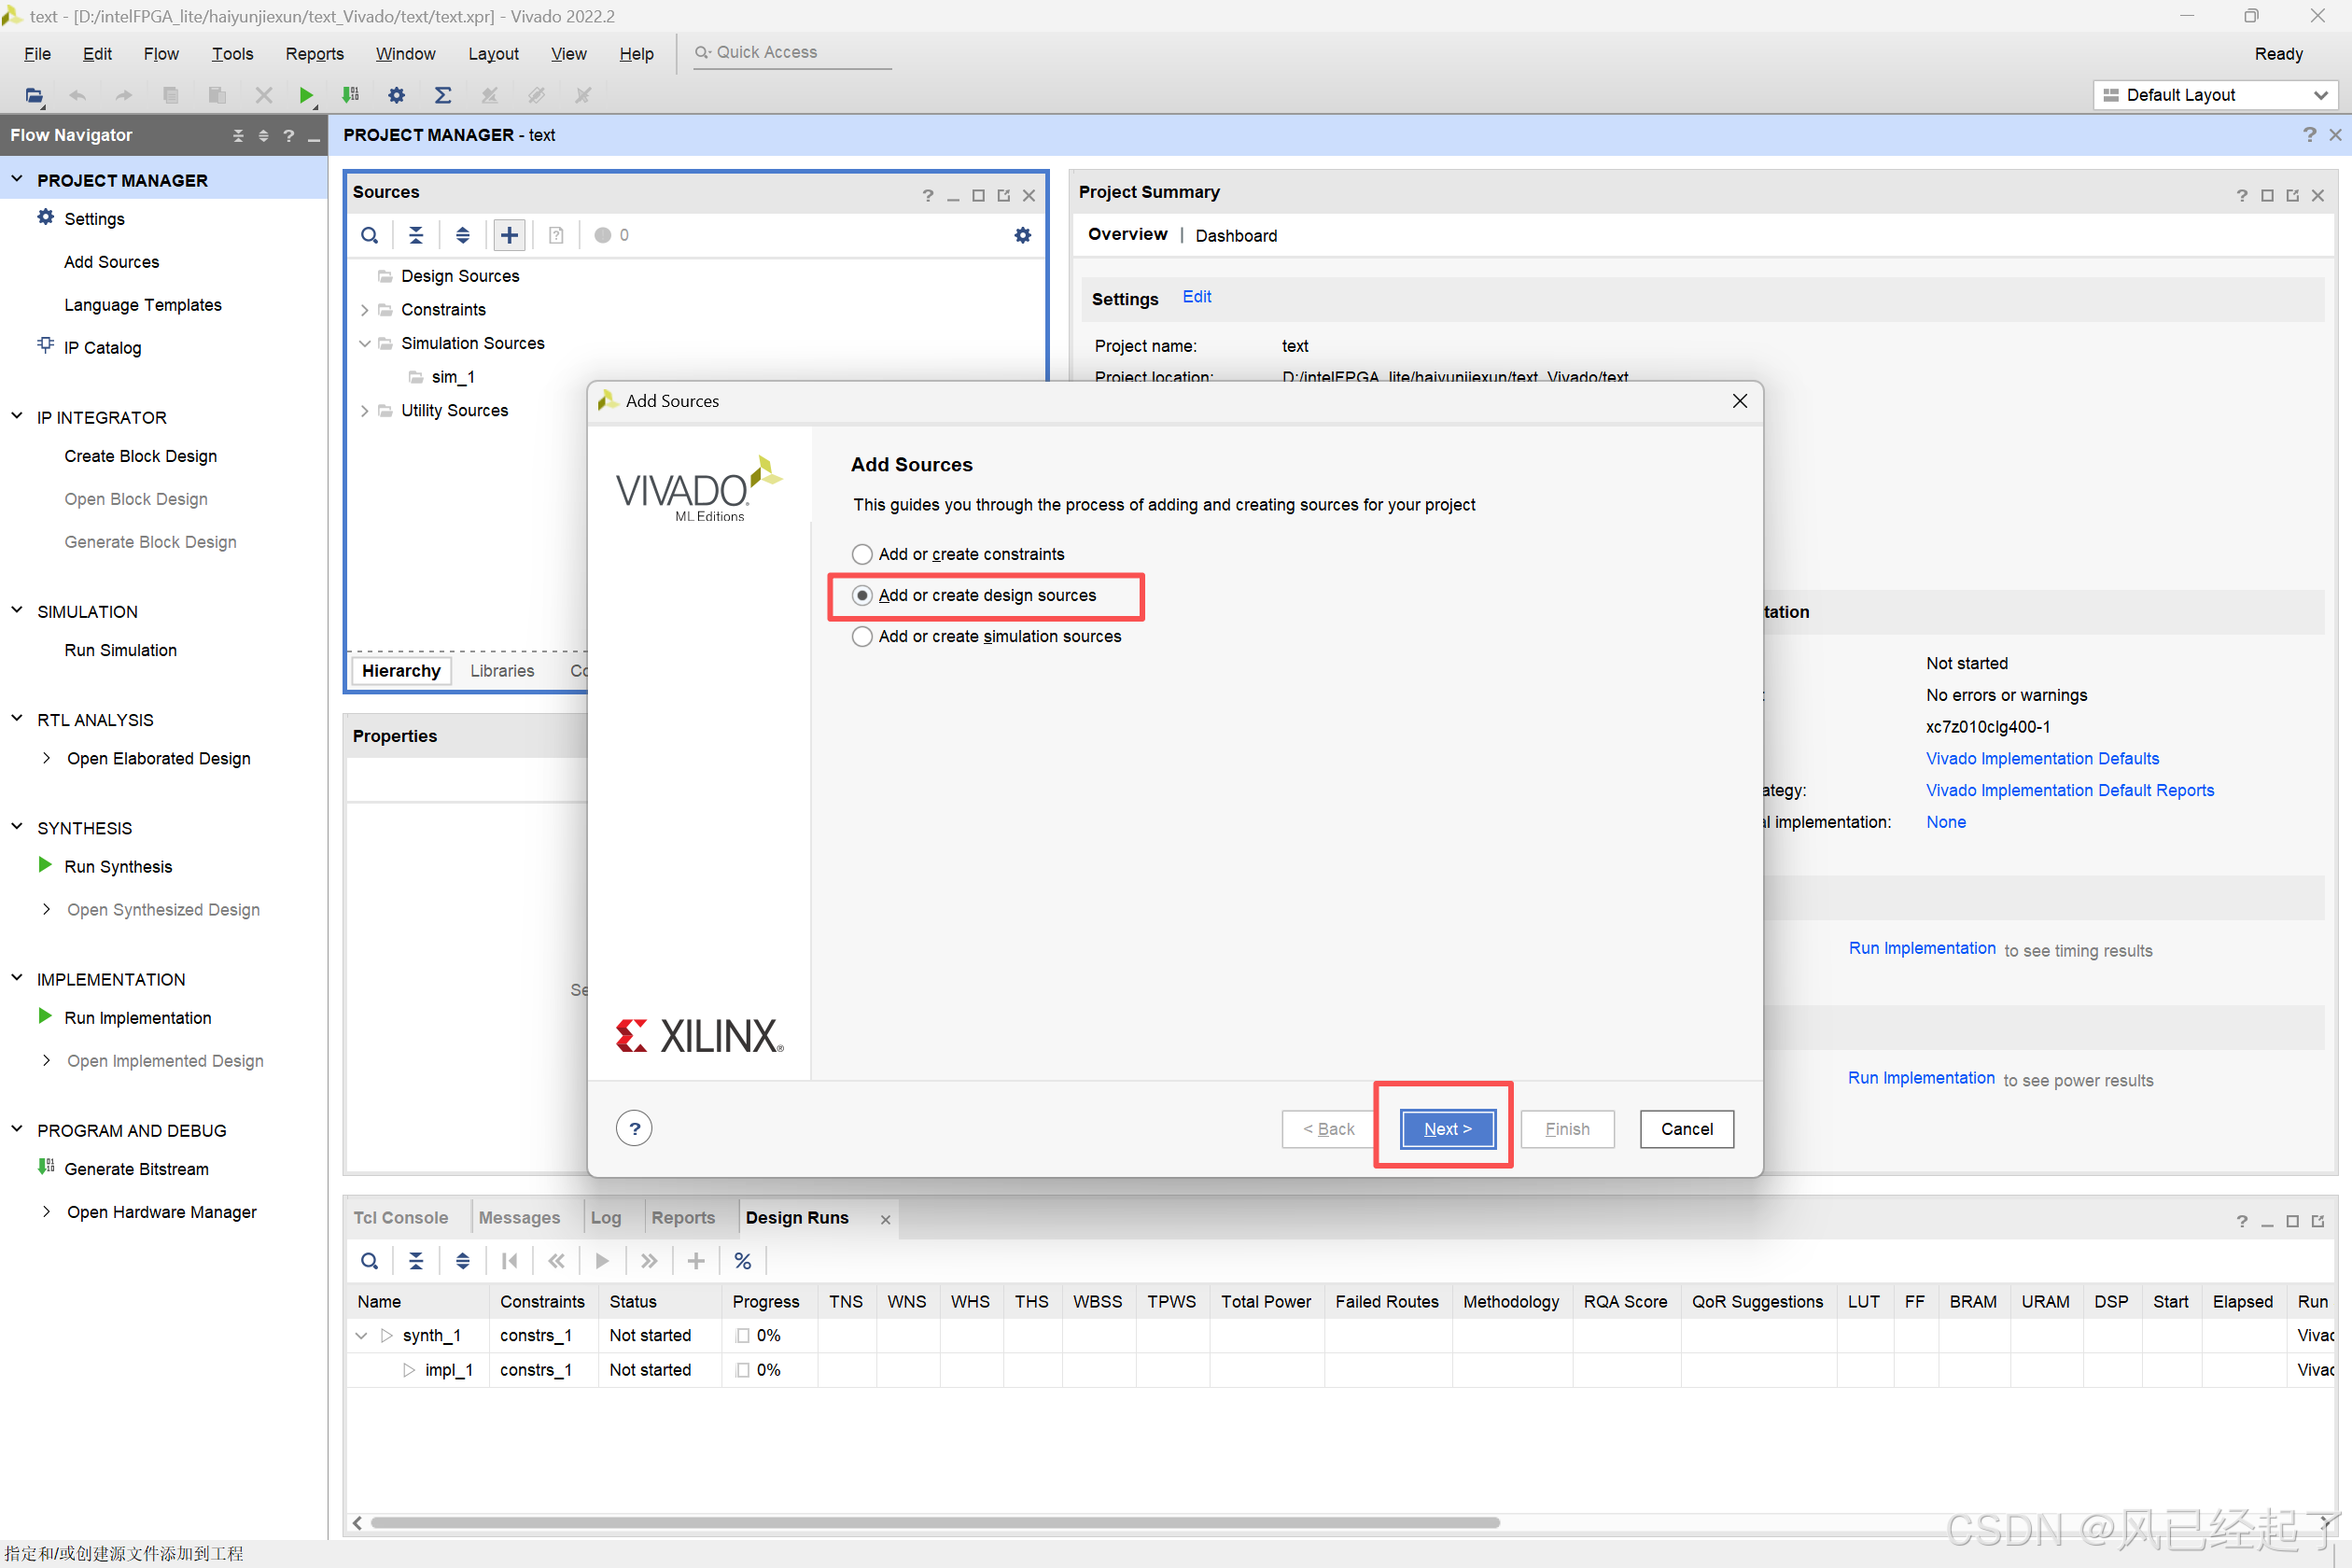This screenshot has width=2352, height=1568.
Task: Click Expand All icon in Design Runs toolbar
Action: coord(462,1260)
